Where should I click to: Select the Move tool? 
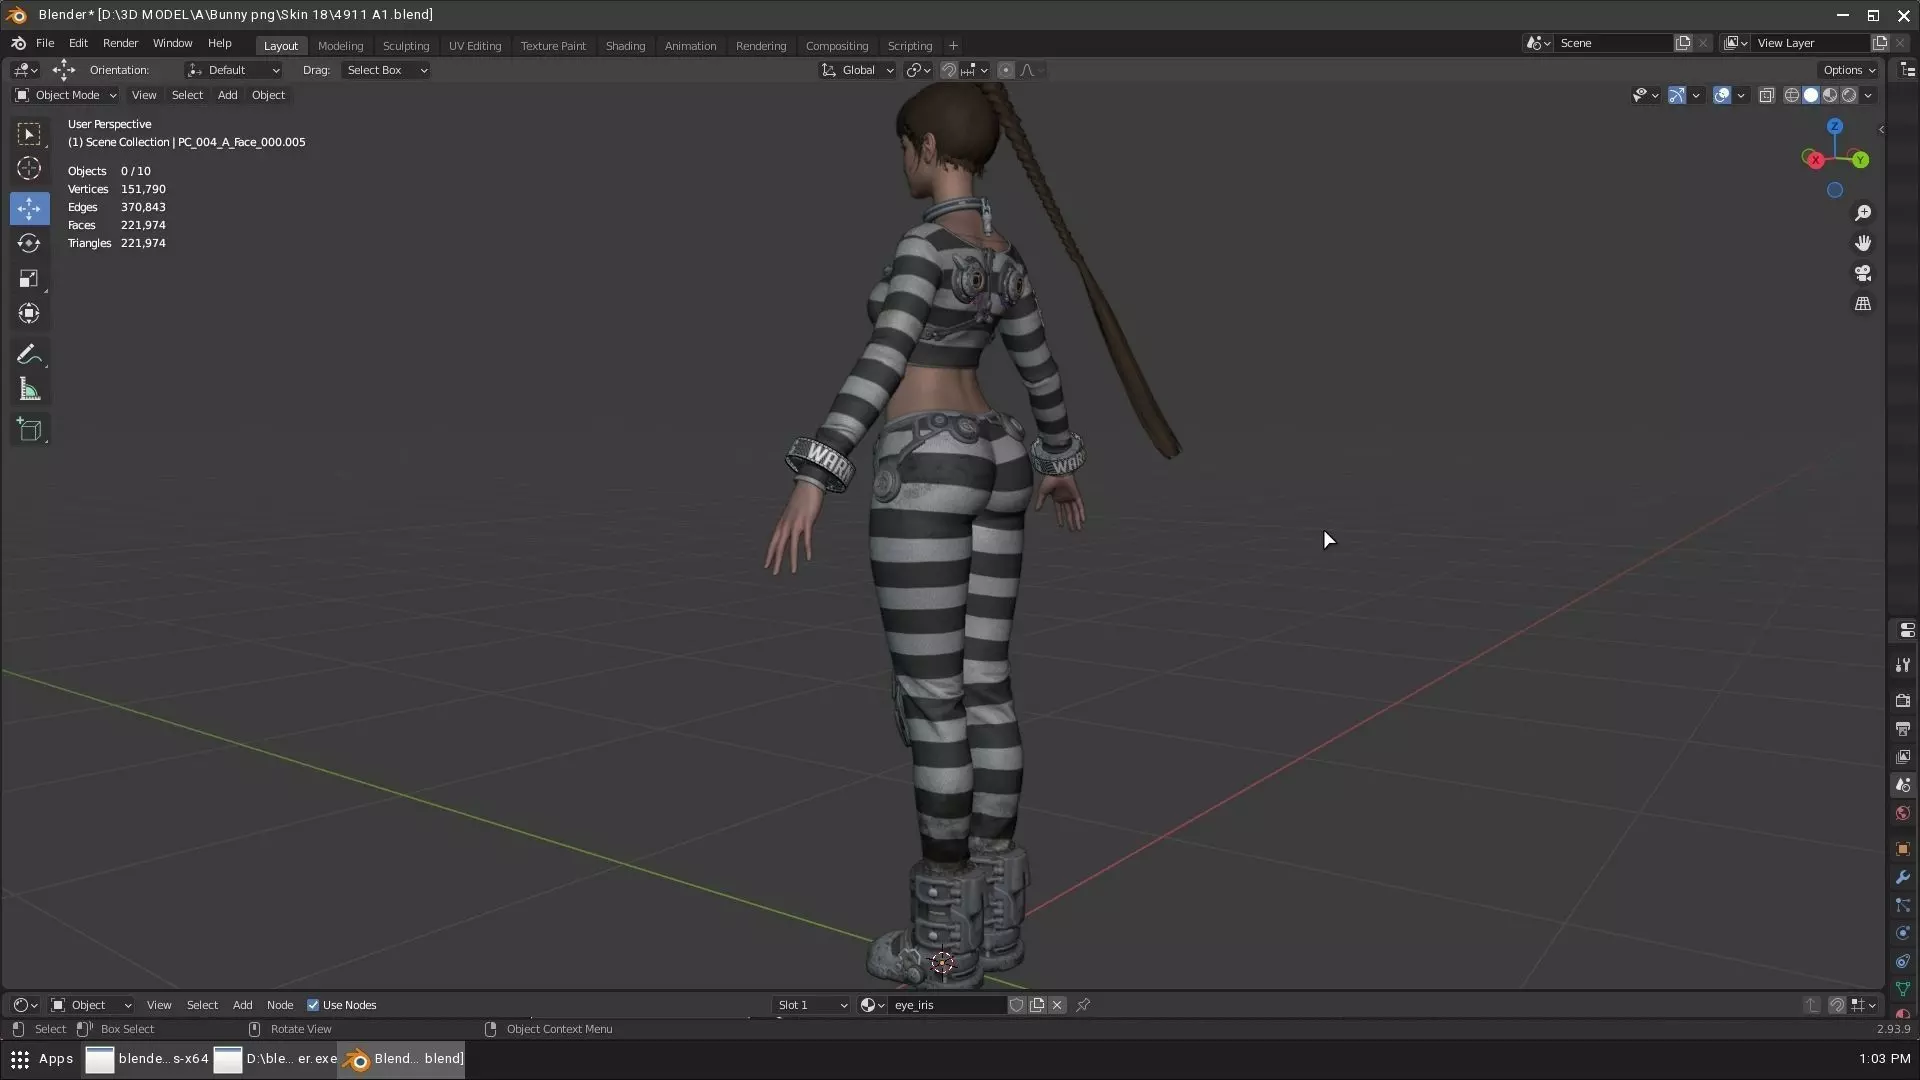29,208
